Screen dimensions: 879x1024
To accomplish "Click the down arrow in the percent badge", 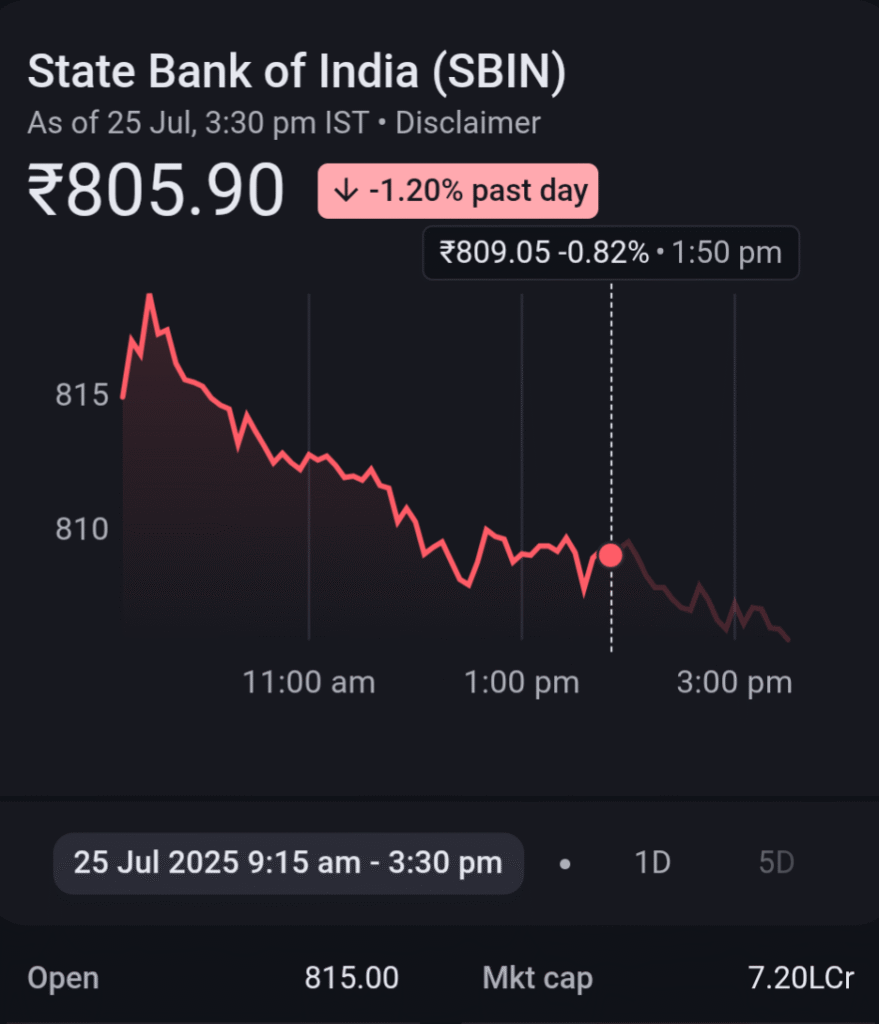I will 345,191.
